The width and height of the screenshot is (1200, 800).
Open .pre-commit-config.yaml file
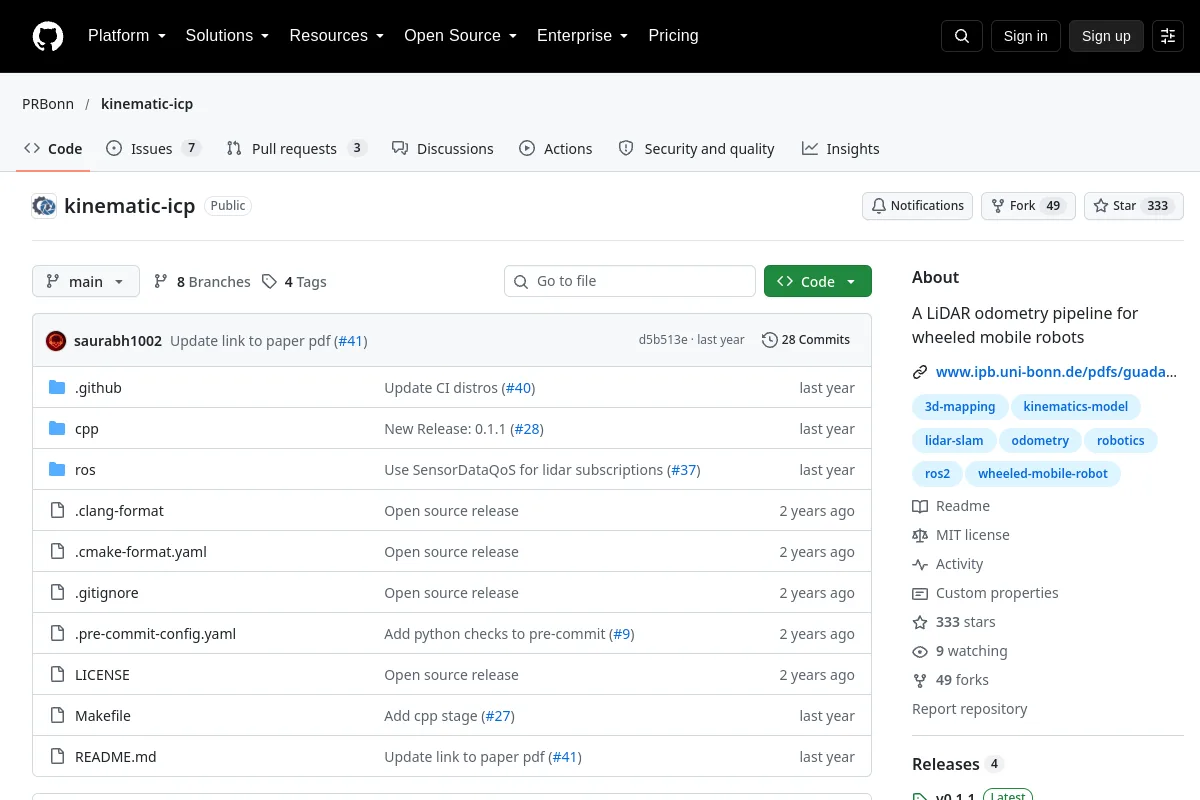coord(156,634)
